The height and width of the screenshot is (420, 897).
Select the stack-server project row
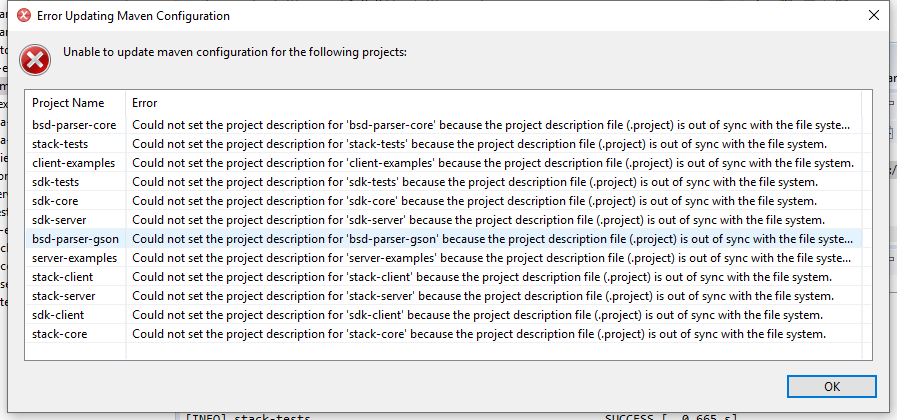(x=65, y=296)
